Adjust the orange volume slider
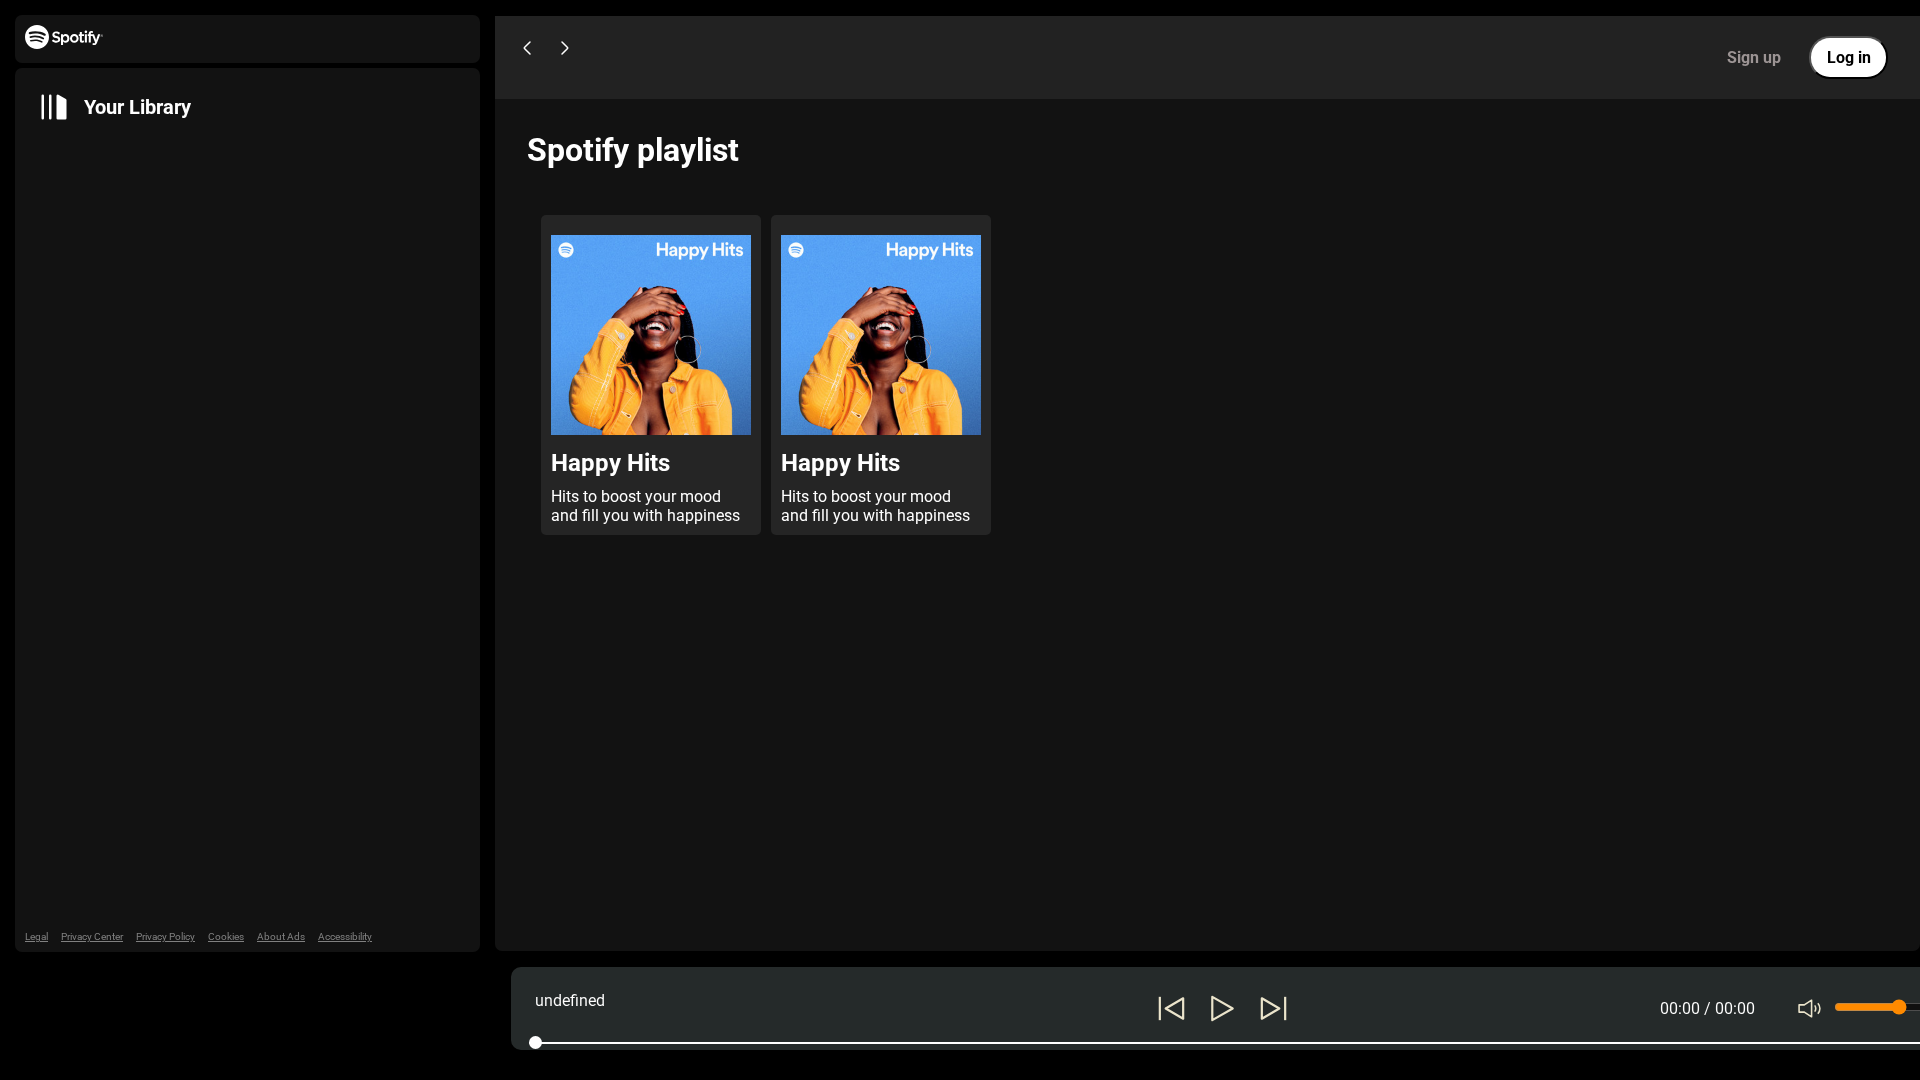 click(1877, 1007)
